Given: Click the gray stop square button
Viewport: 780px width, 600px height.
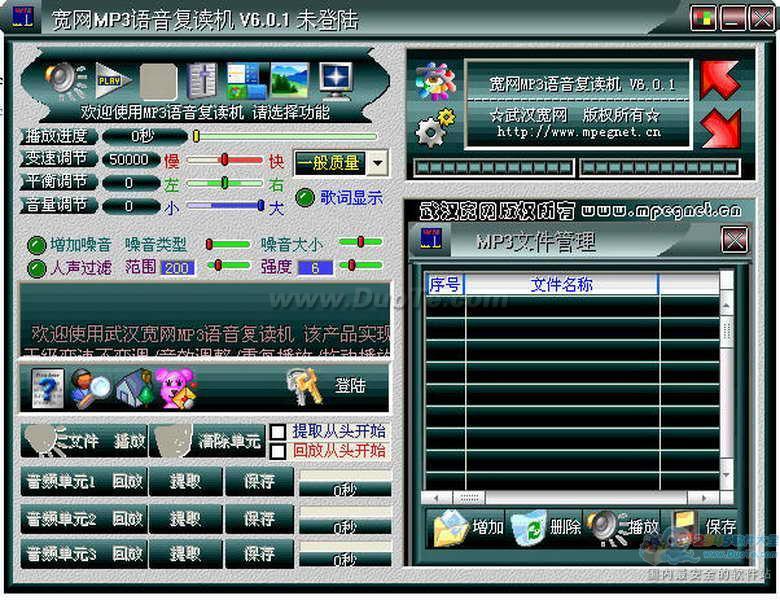Looking at the screenshot, I should tap(158, 81).
